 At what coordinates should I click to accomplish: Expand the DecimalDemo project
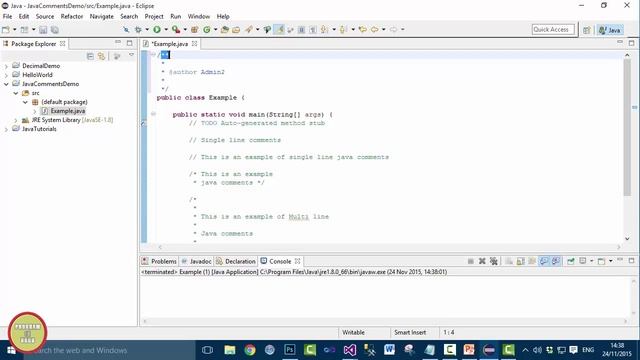(x=6, y=66)
